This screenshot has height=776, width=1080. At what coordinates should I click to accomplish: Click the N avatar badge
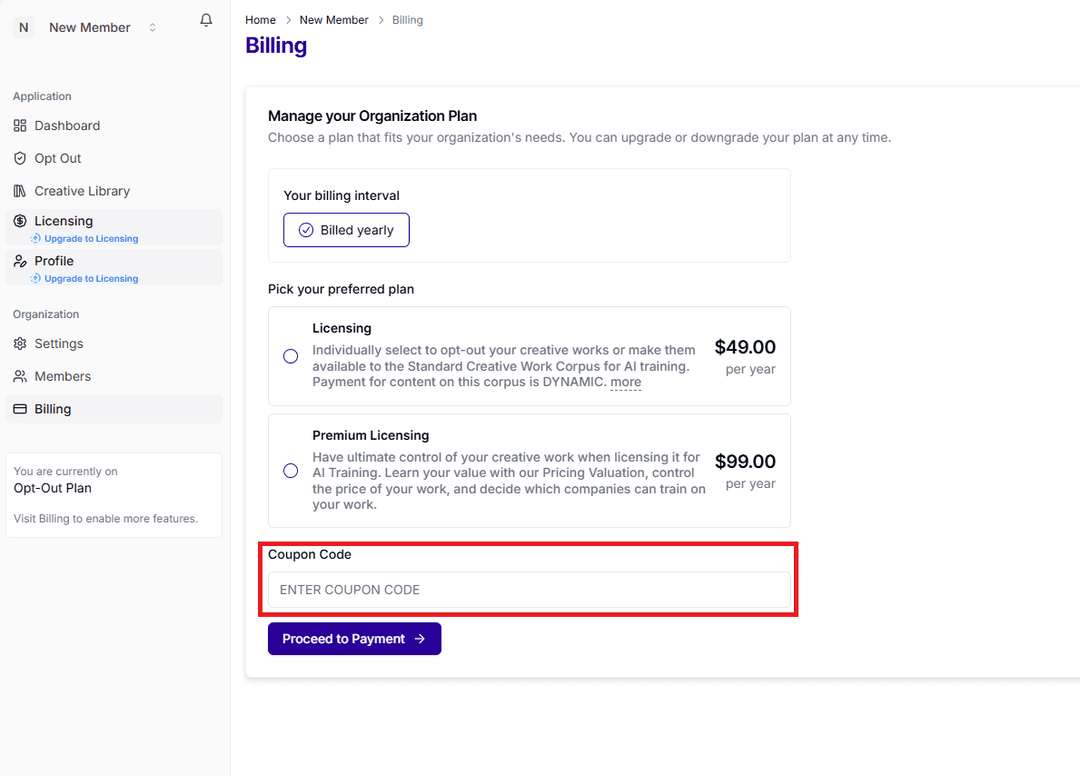tap(23, 27)
